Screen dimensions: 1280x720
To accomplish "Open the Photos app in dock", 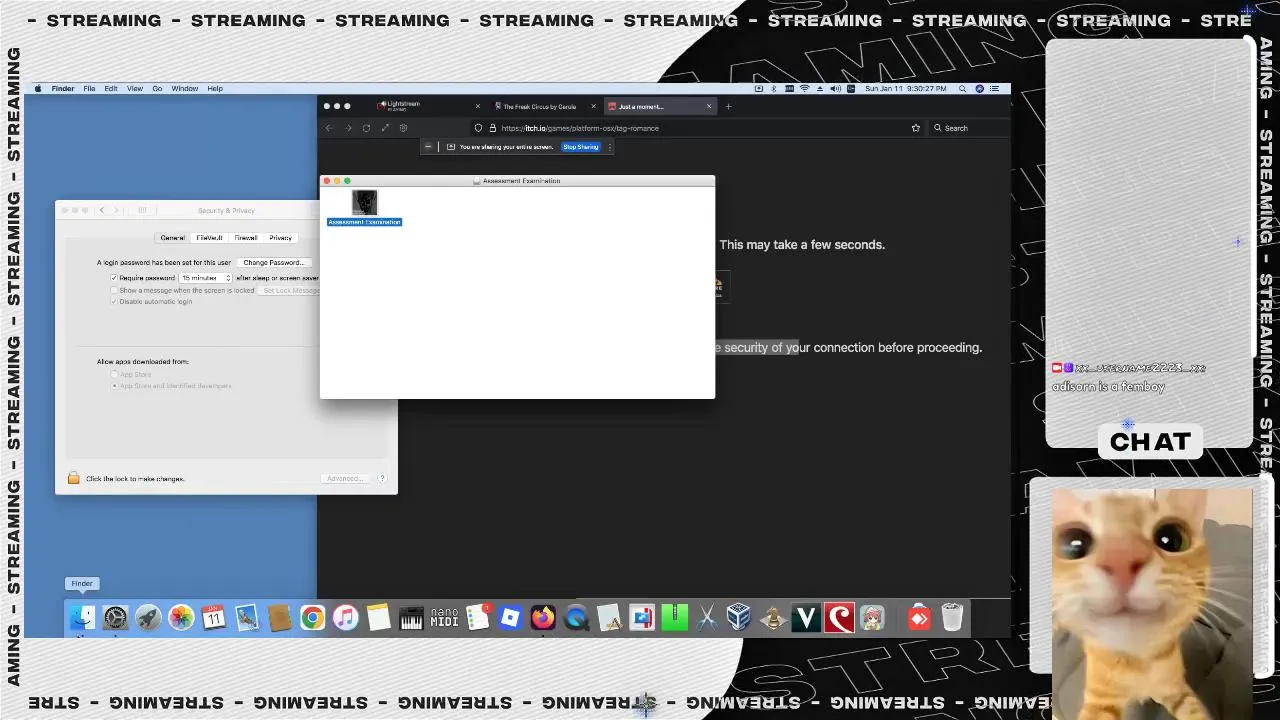I will coord(181,618).
